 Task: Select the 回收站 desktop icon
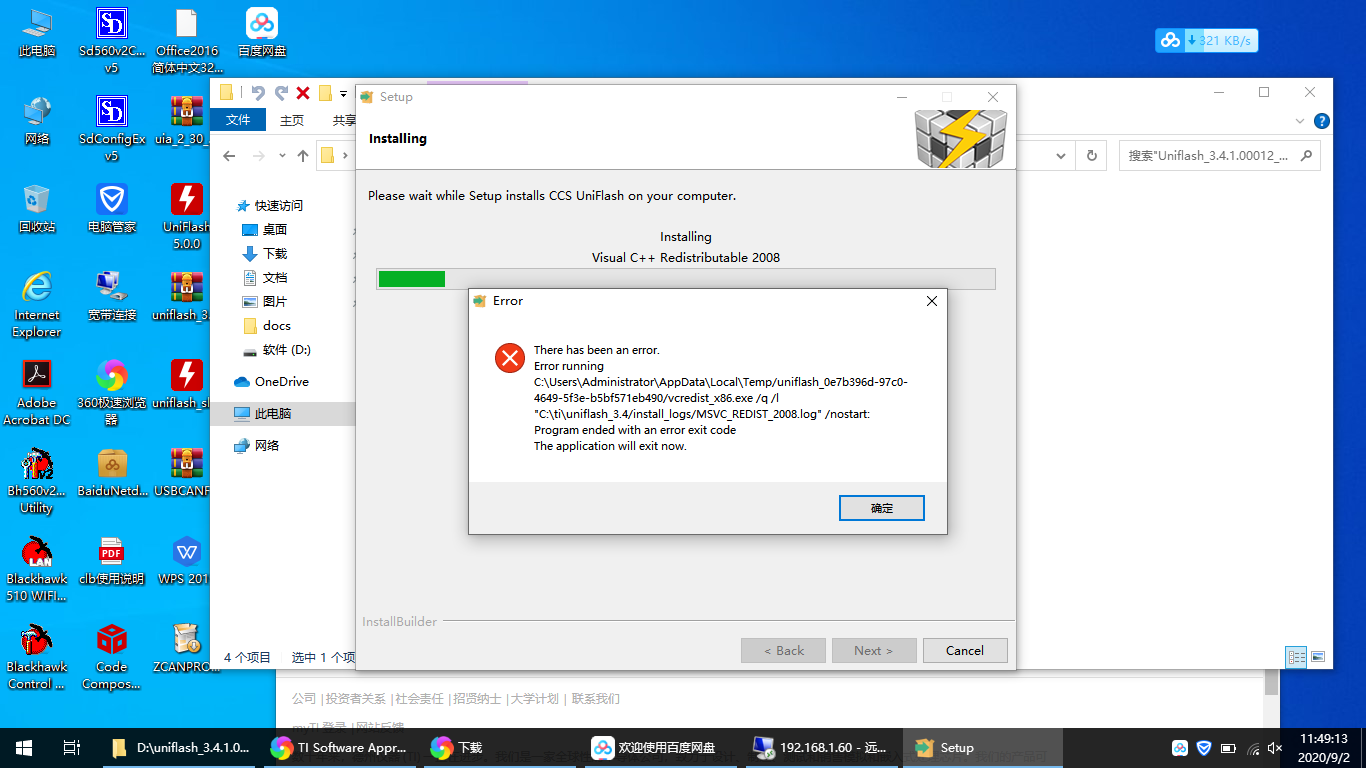click(37, 208)
